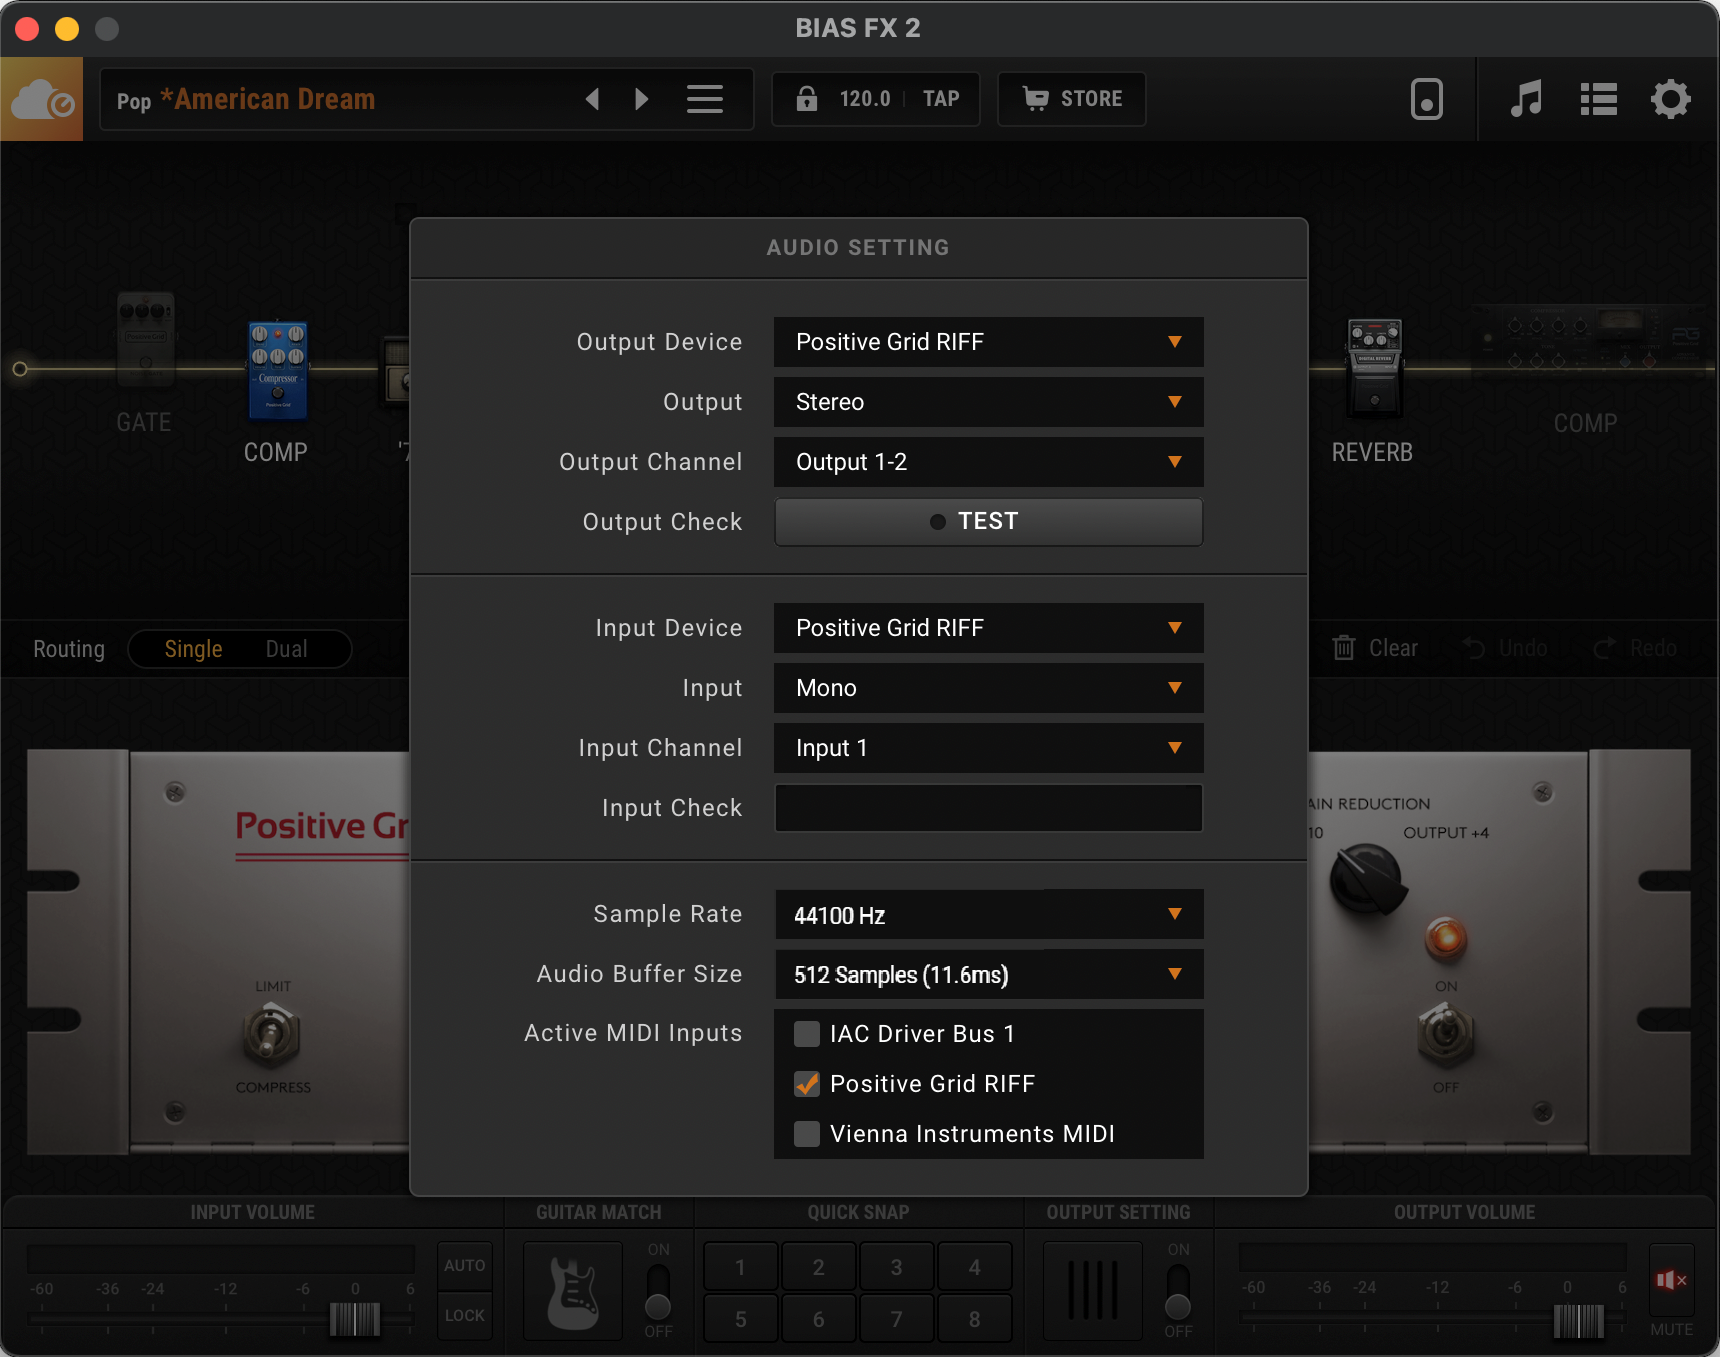This screenshot has width=1720, height=1357.
Task: Click the 120.0 tempo value
Action: point(865,99)
